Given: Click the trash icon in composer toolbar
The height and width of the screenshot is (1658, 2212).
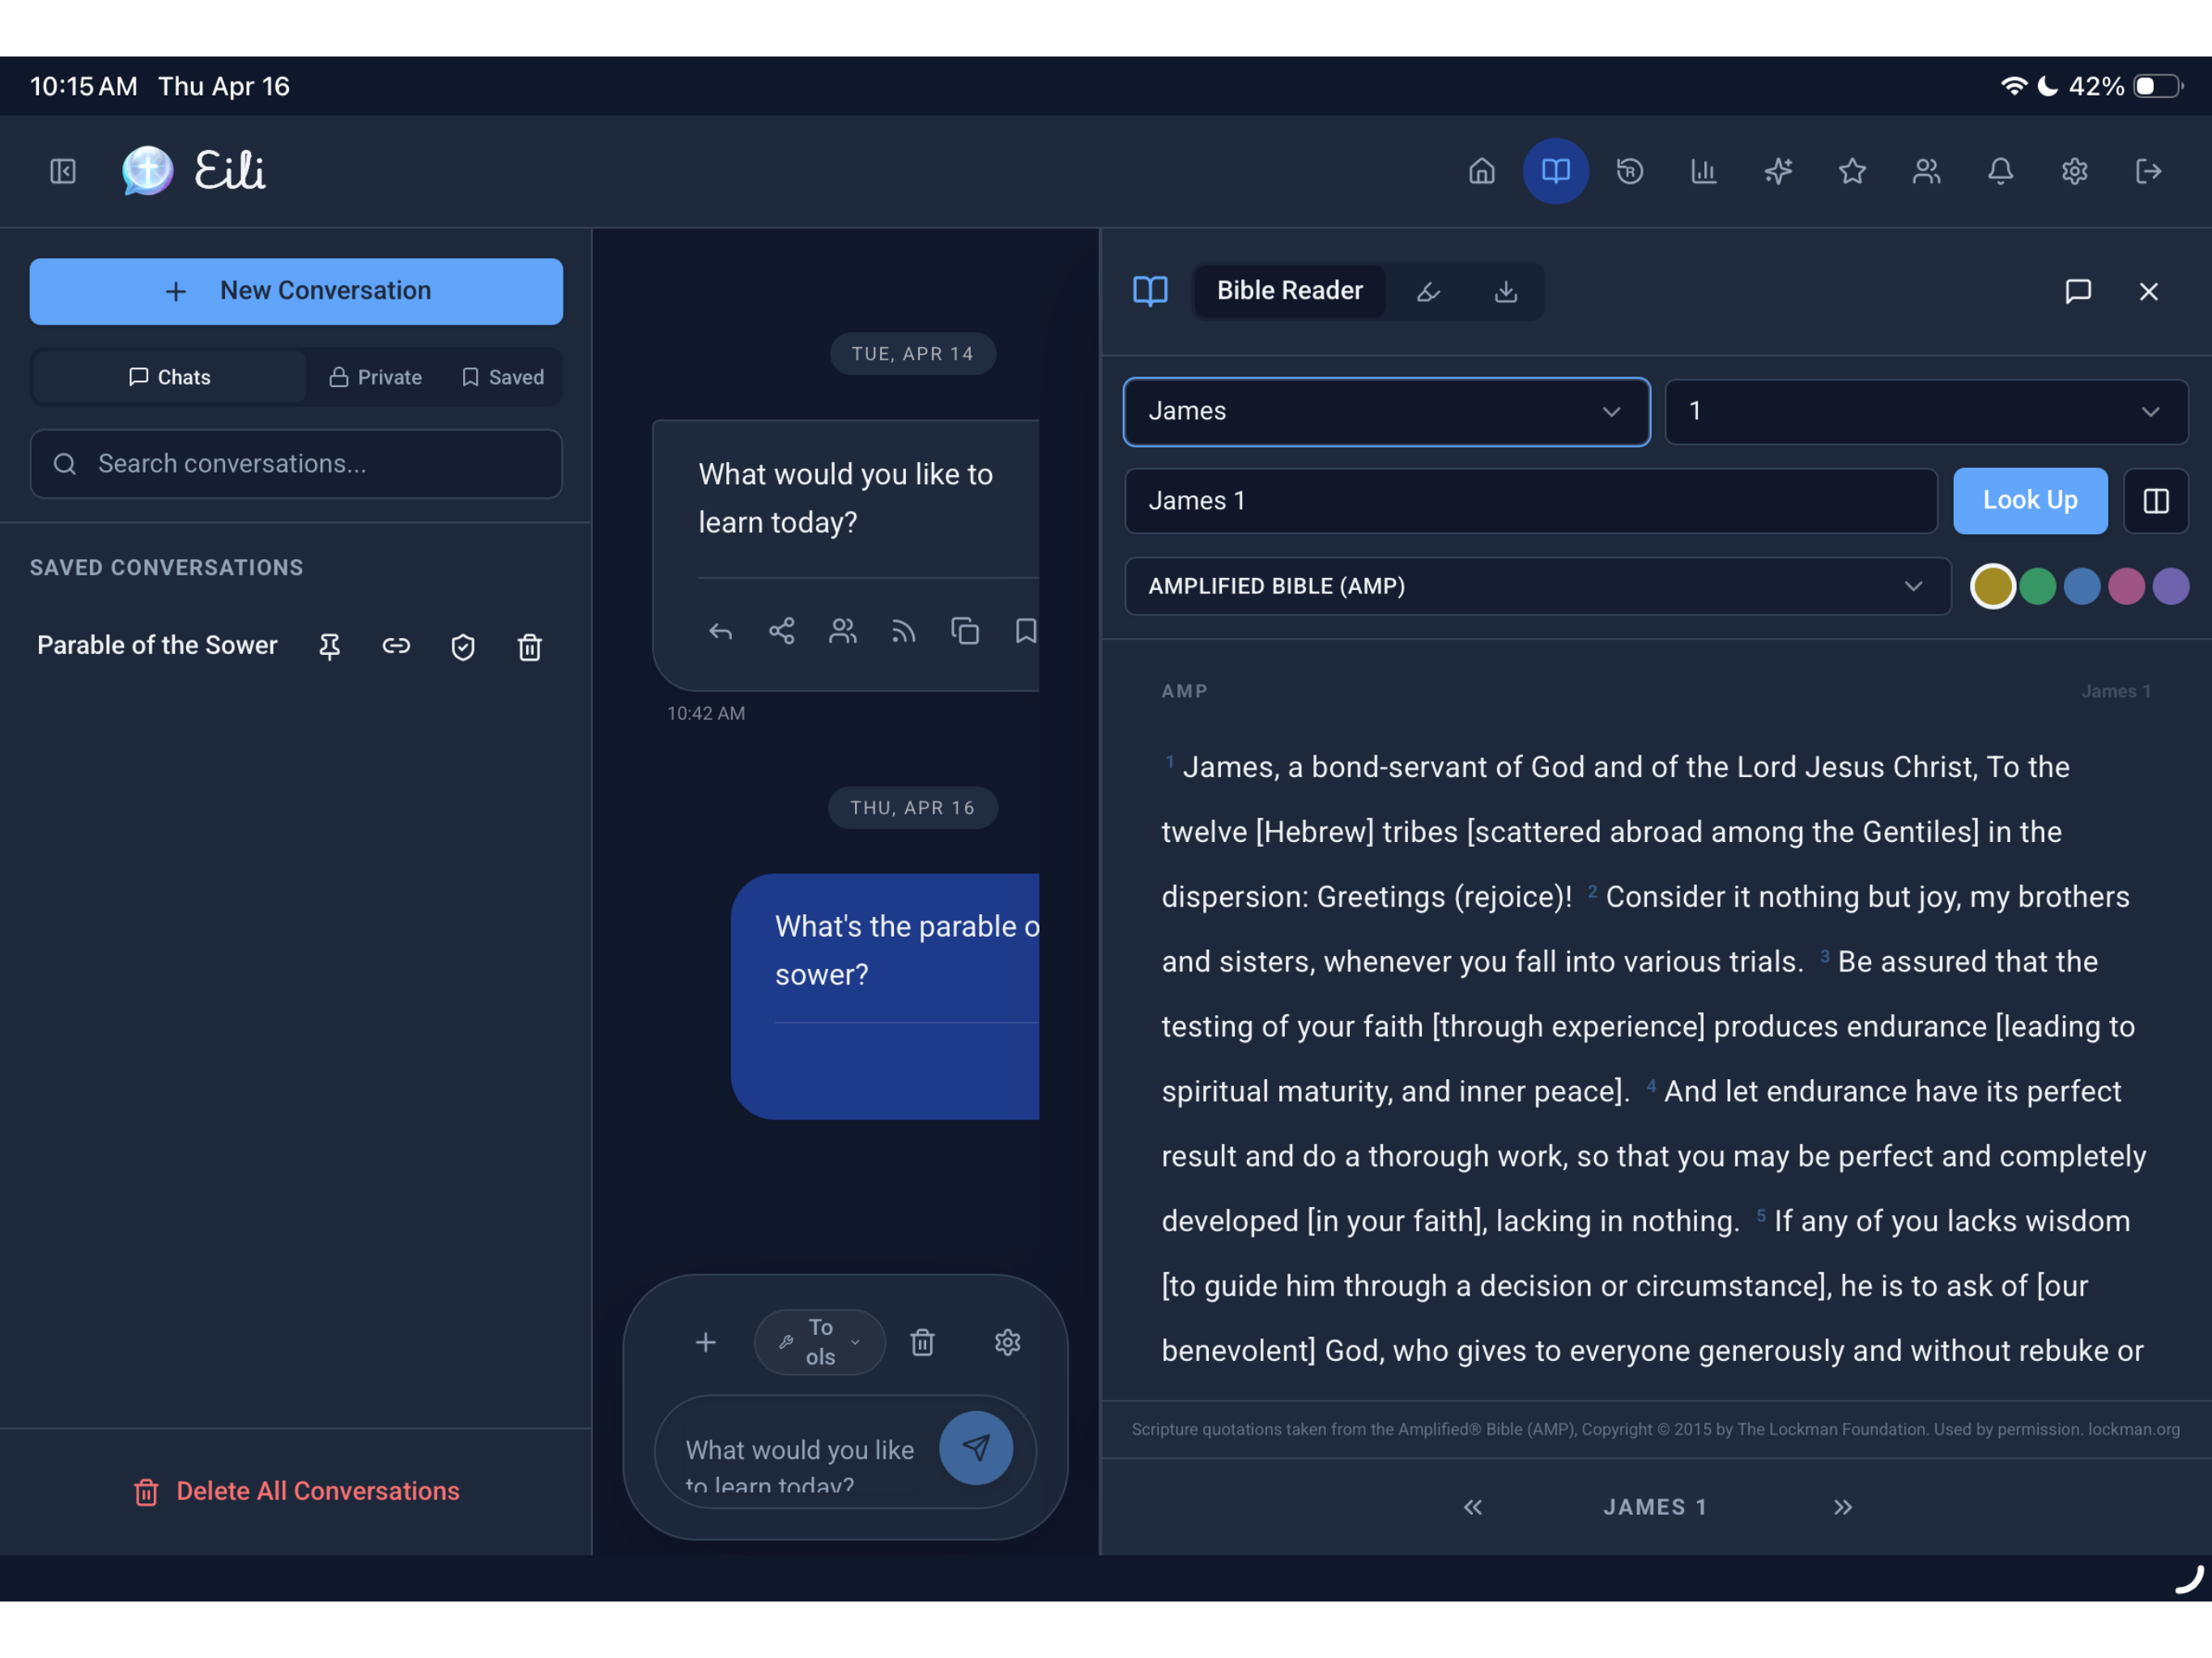Looking at the screenshot, I should click(922, 1342).
